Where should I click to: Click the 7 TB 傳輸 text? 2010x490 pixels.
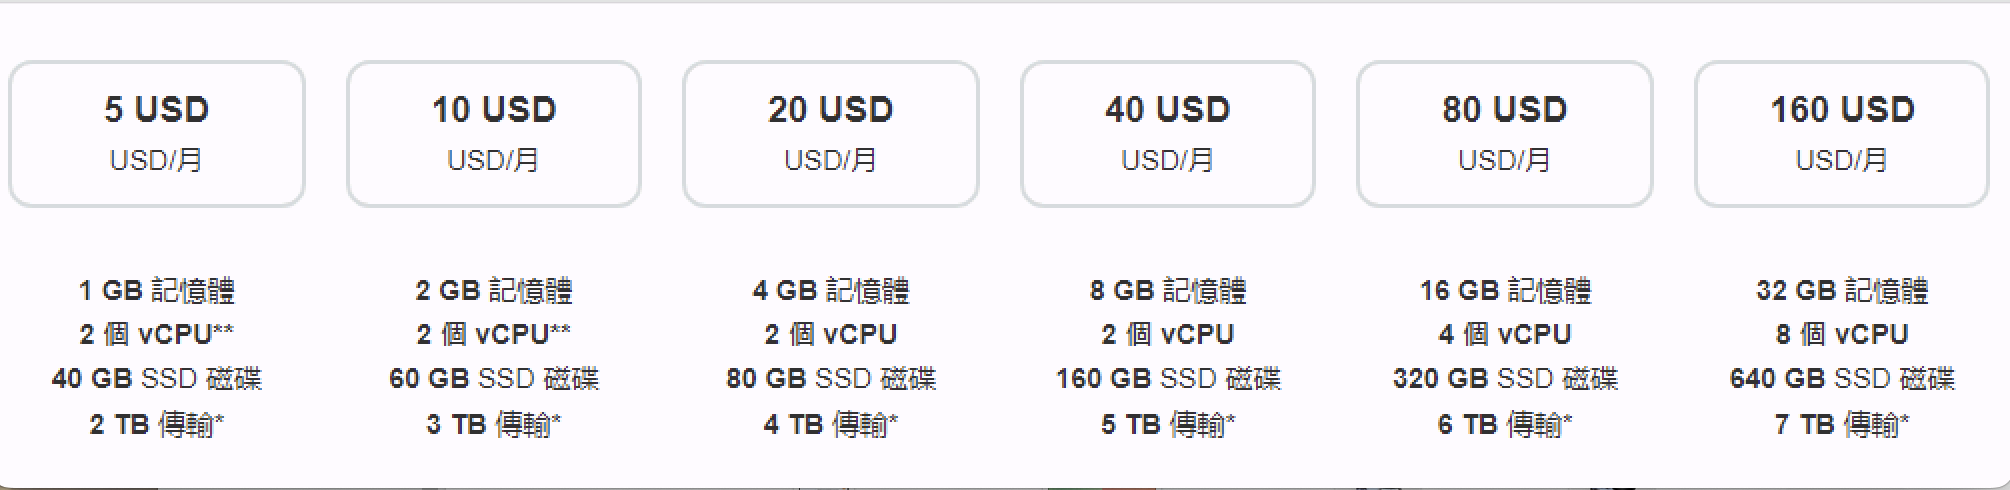tap(1841, 425)
